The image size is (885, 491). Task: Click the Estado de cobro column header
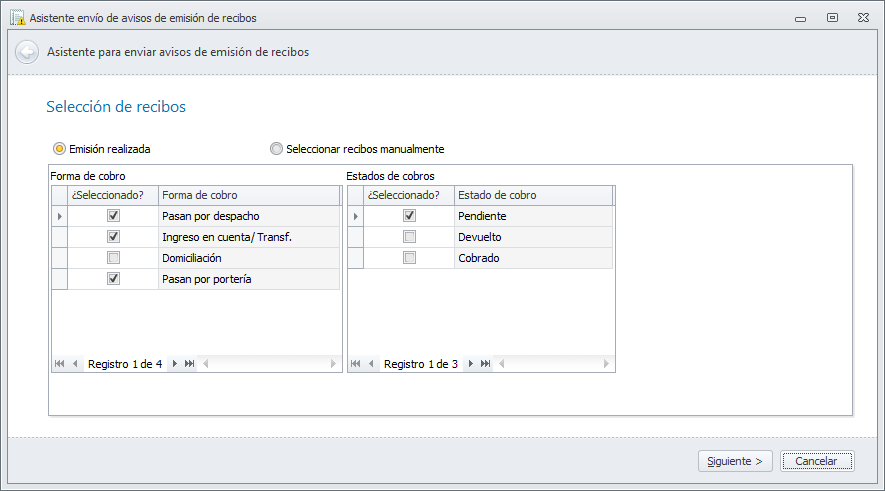pyautogui.click(x=532, y=195)
